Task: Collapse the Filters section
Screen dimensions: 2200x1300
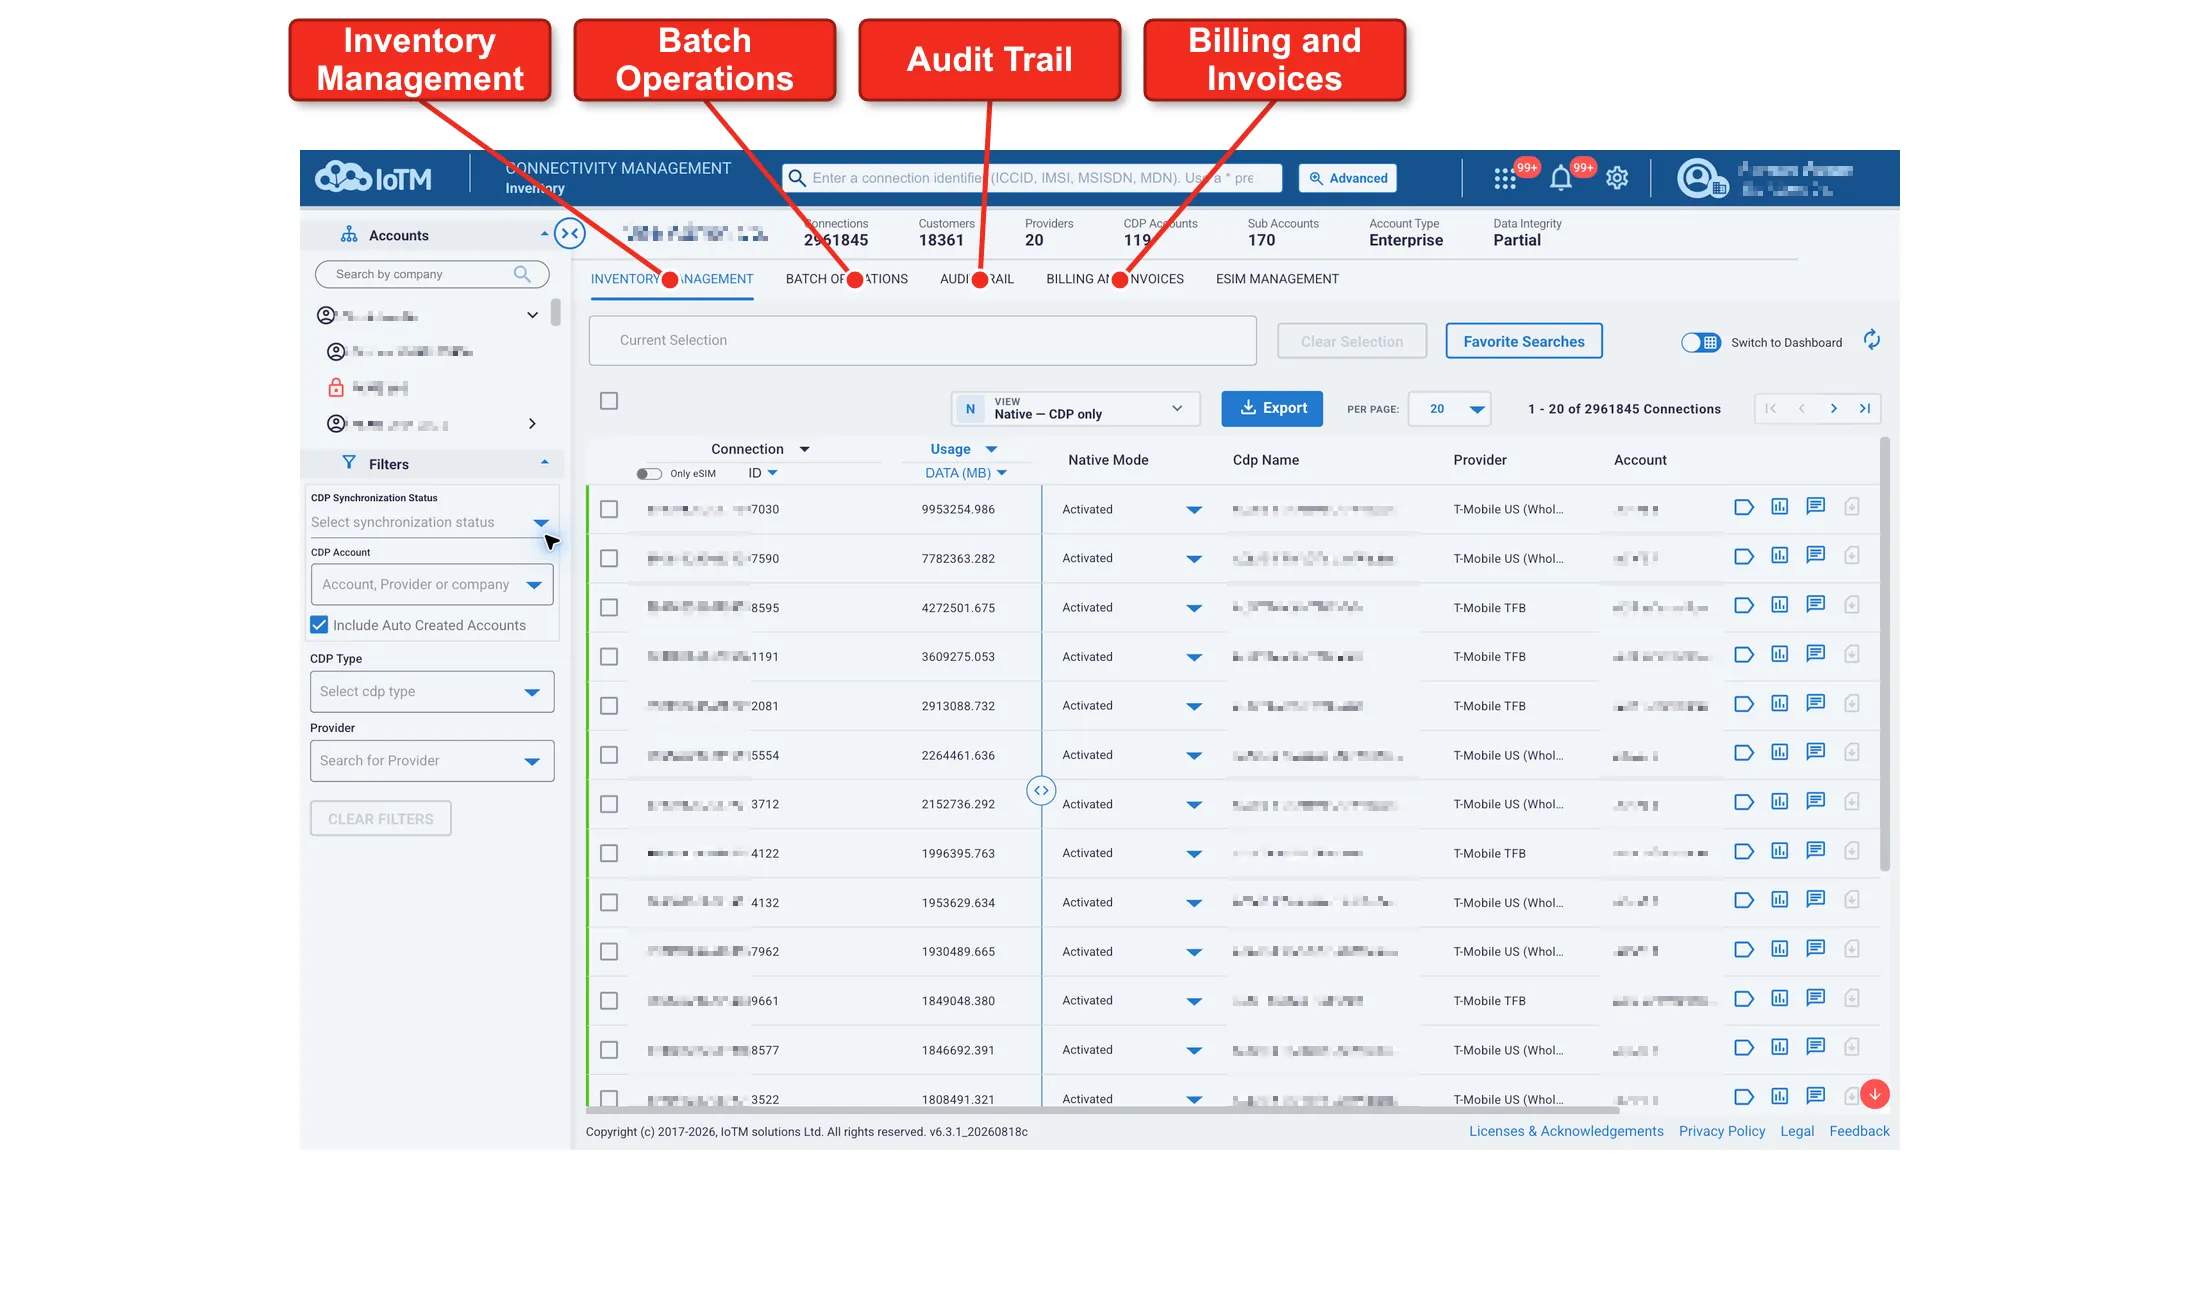Action: [544, 462]
